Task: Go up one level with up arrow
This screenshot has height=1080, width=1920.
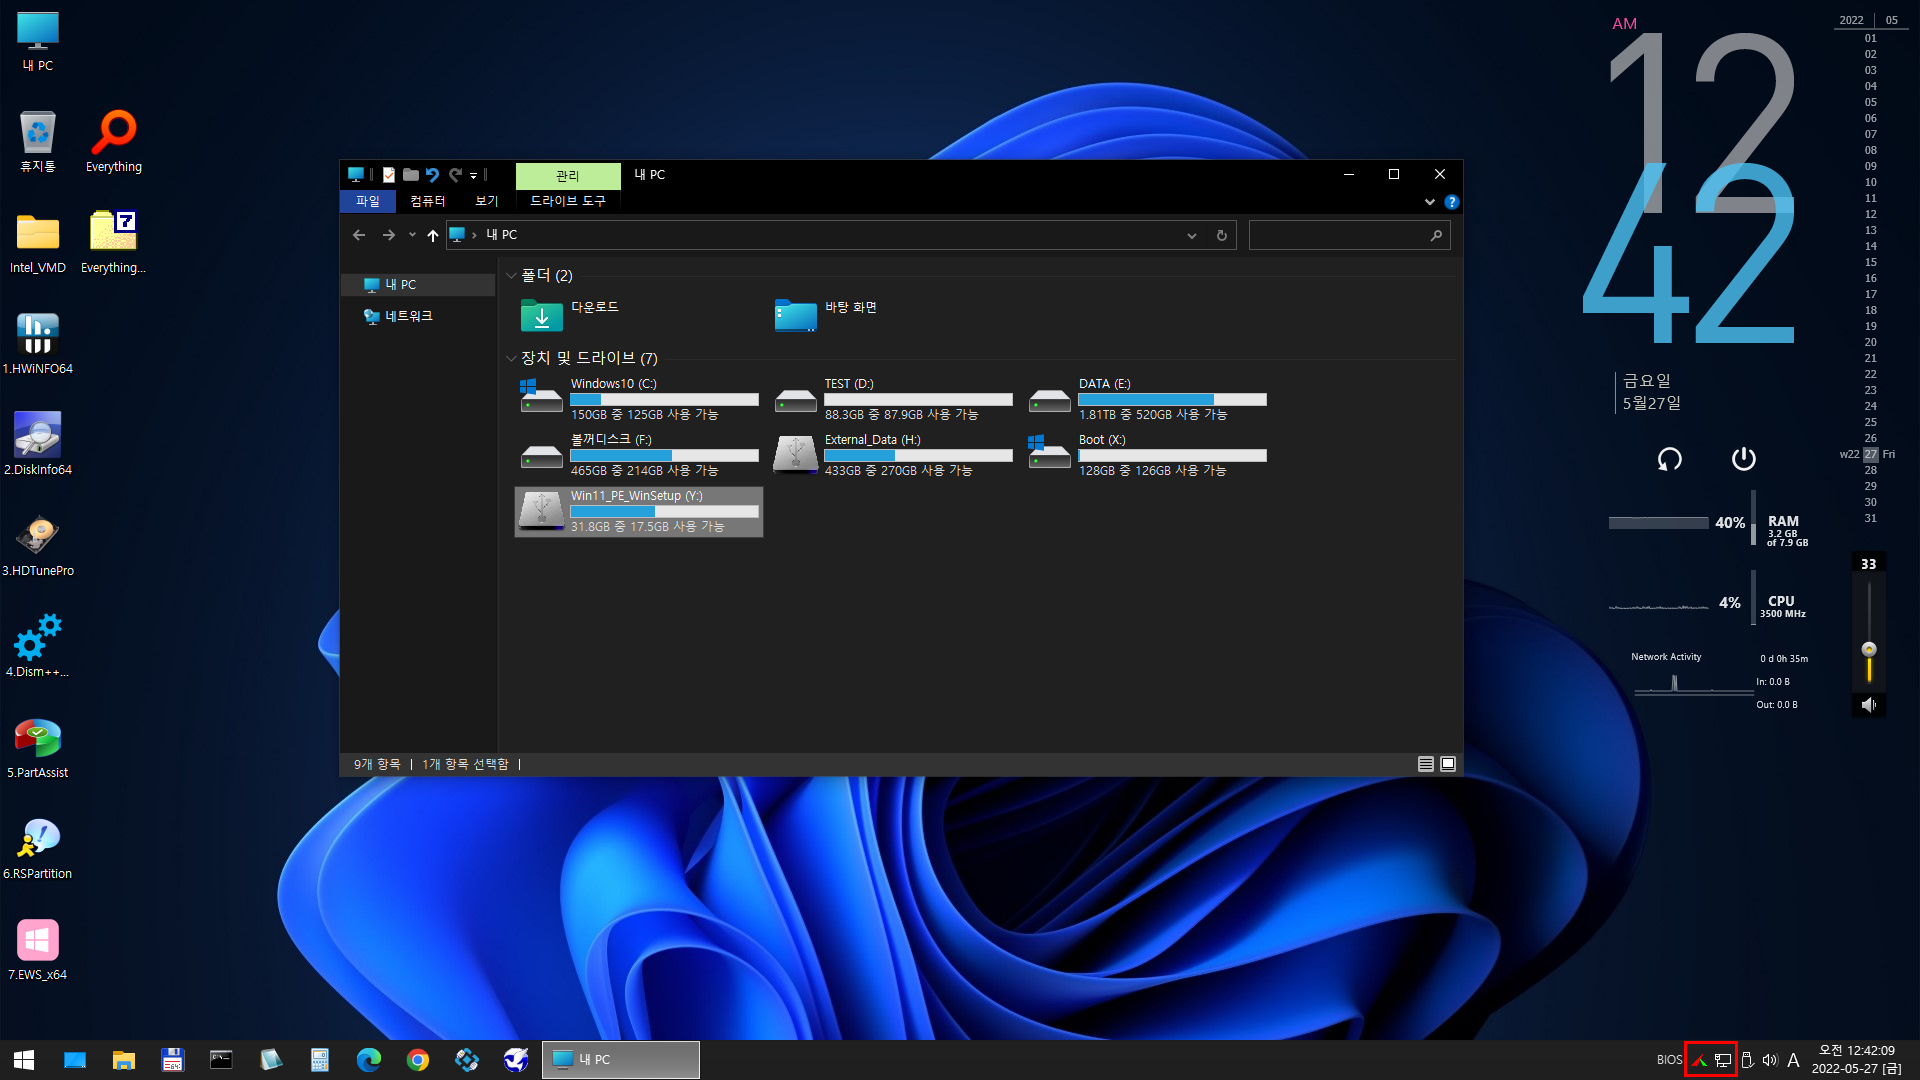Action: (432, 235)
